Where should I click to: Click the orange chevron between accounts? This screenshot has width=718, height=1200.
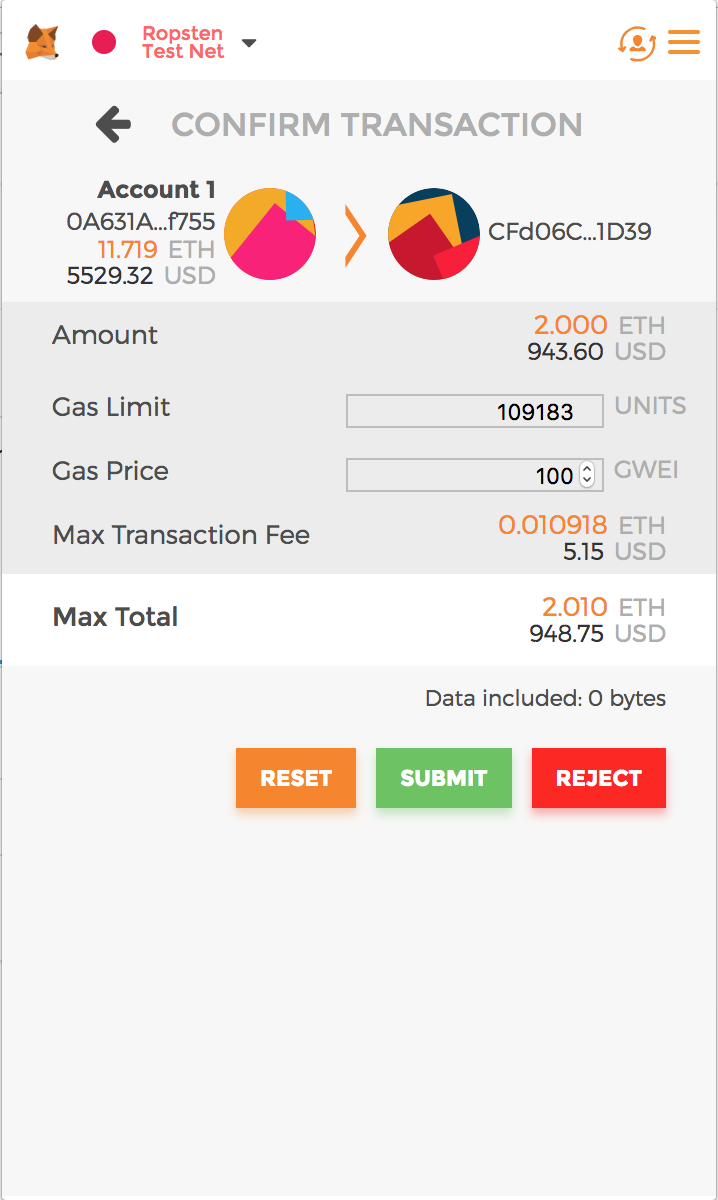(x=354, y=234)
